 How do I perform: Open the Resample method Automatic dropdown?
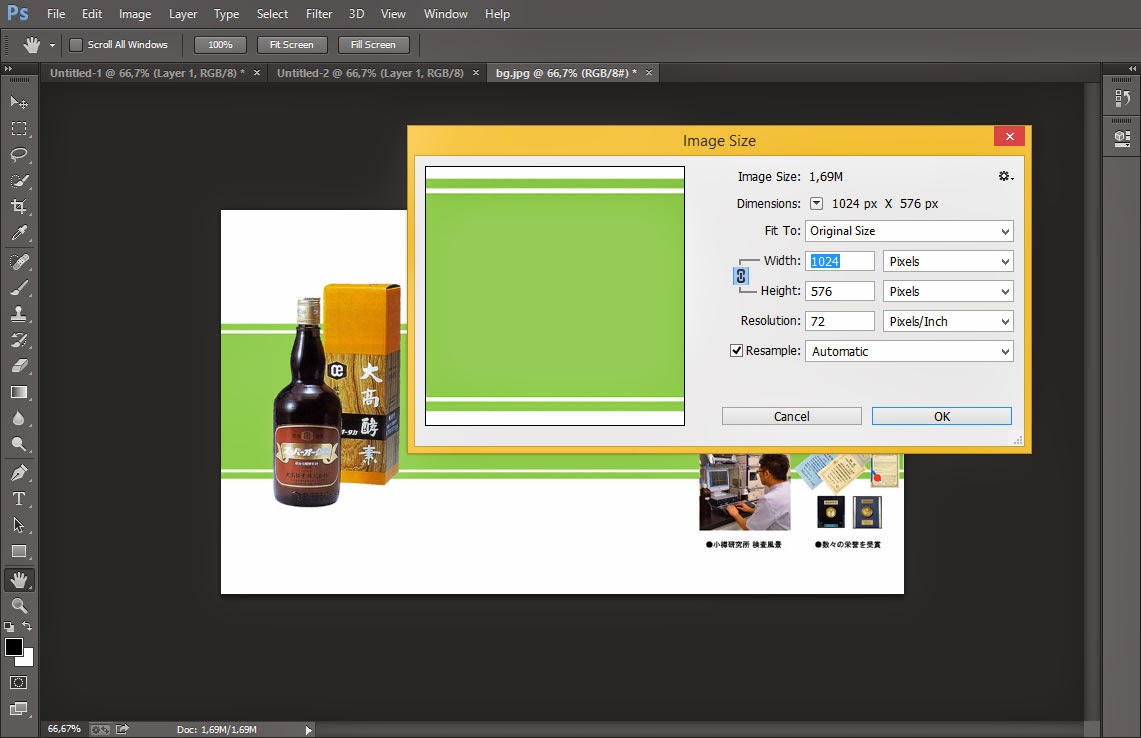909,351
